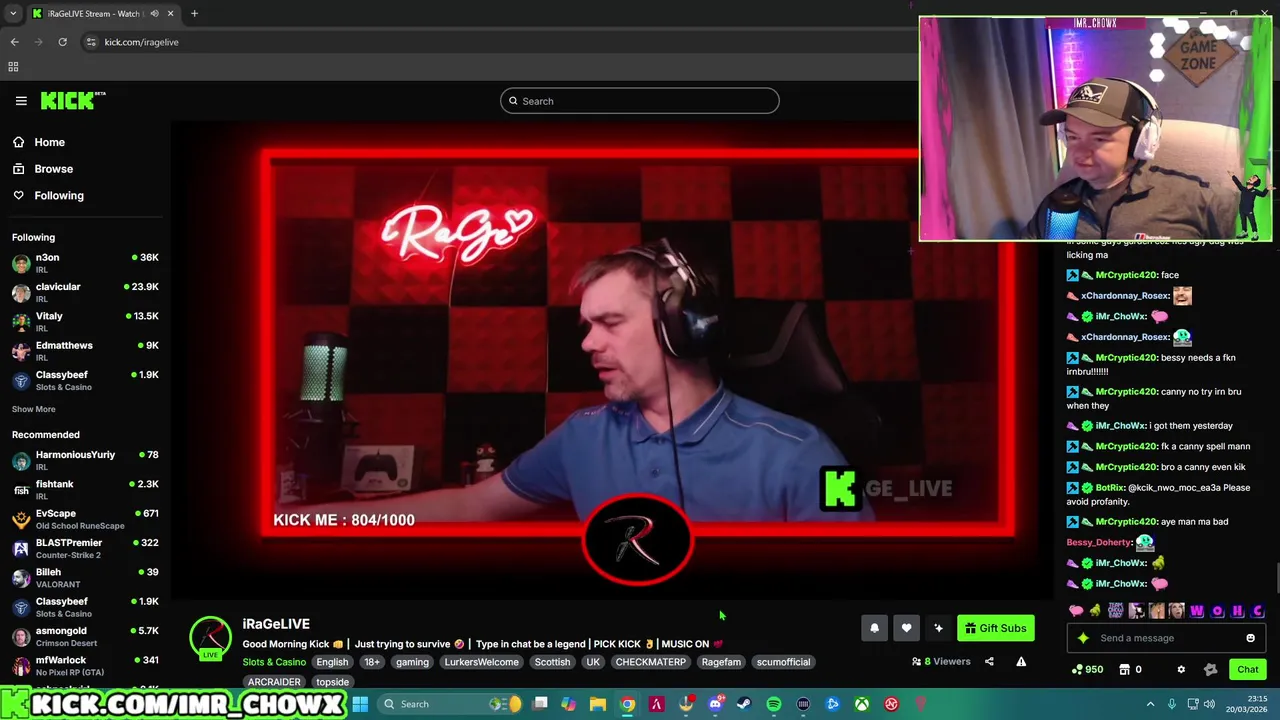Viewport: 1280px width, 720px height.
Task: Expand Show more under Following
Action: click(x=34, y=409)
